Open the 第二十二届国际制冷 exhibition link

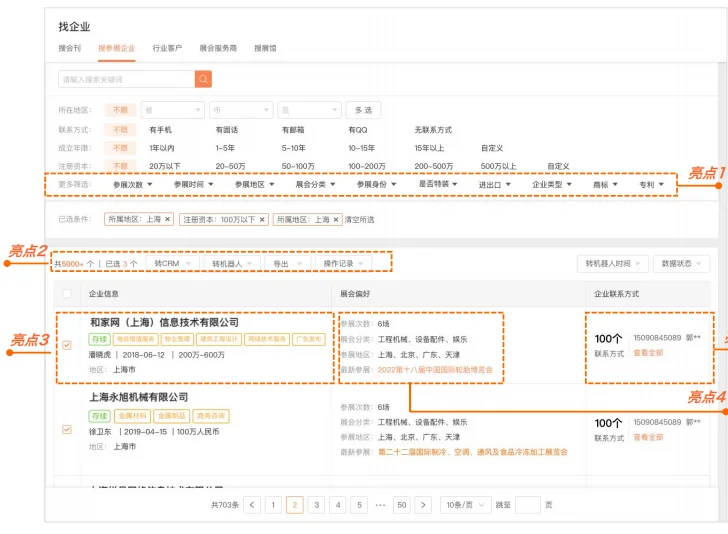tap(473, 452)
